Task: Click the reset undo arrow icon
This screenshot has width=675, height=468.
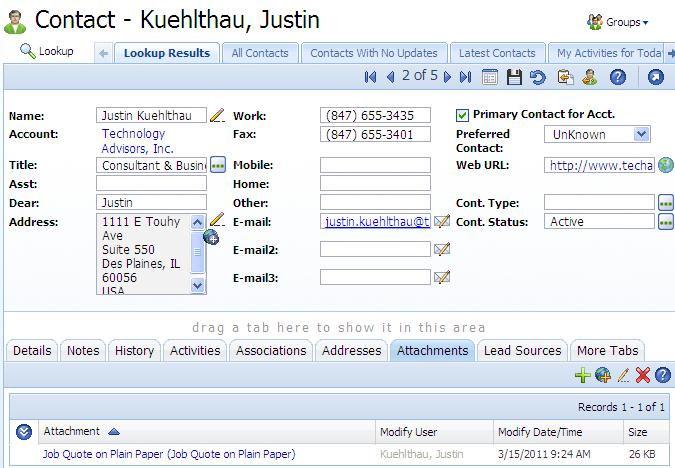Action: (x=537, y=77)
